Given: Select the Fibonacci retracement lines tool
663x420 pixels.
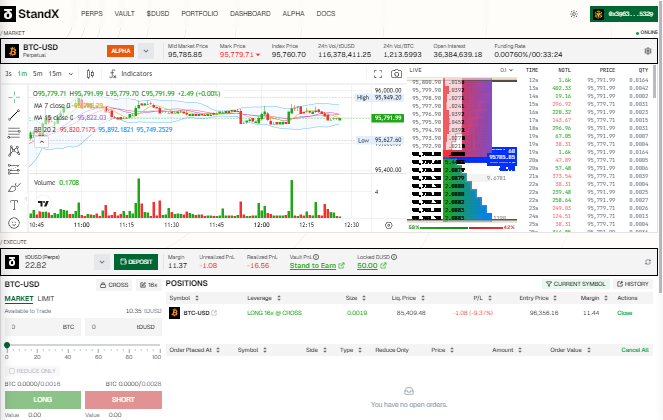Looking at the screenshot, I should click(14, 133).
